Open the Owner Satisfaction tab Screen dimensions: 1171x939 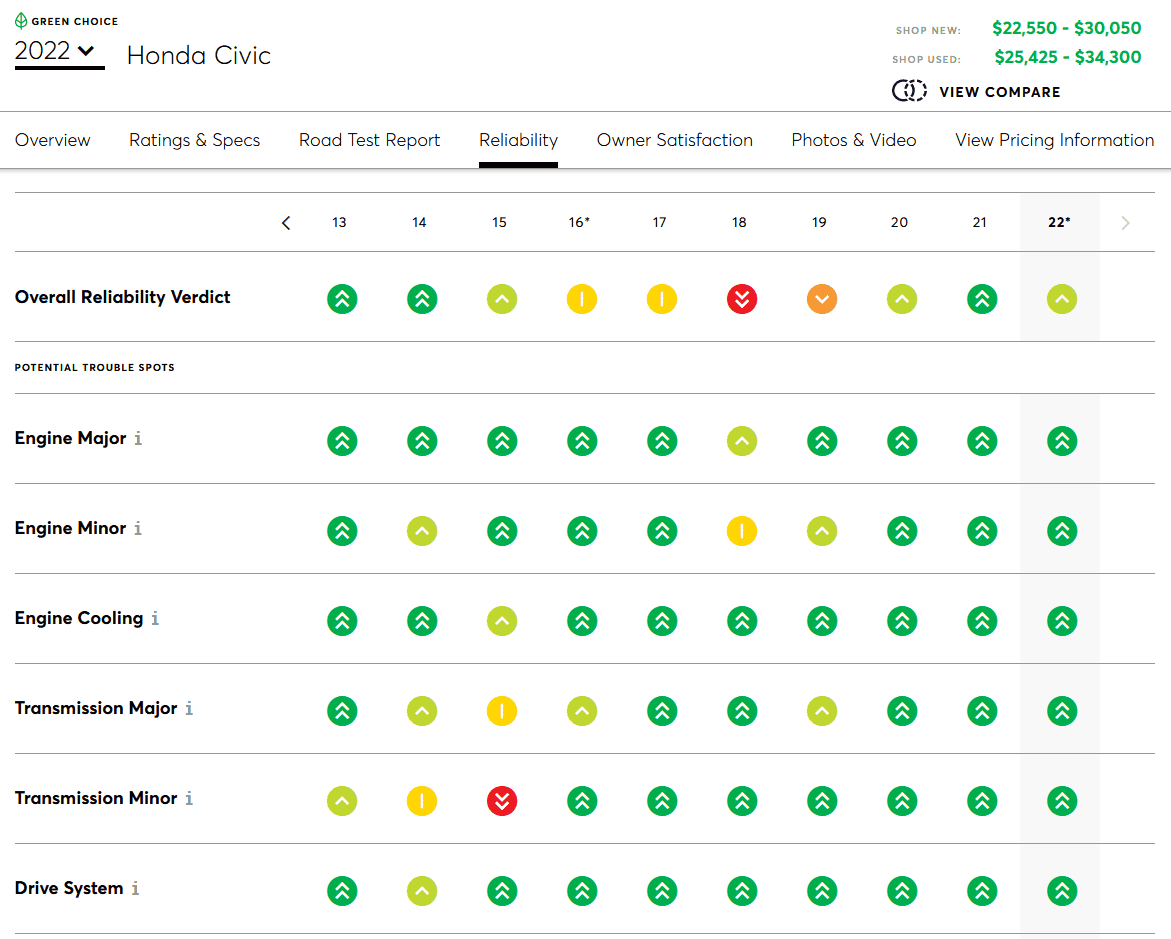click(x=674, y=140)
